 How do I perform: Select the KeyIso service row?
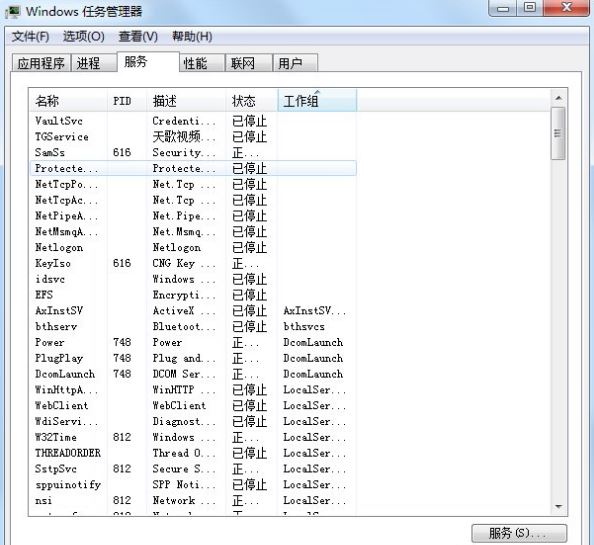193,263
